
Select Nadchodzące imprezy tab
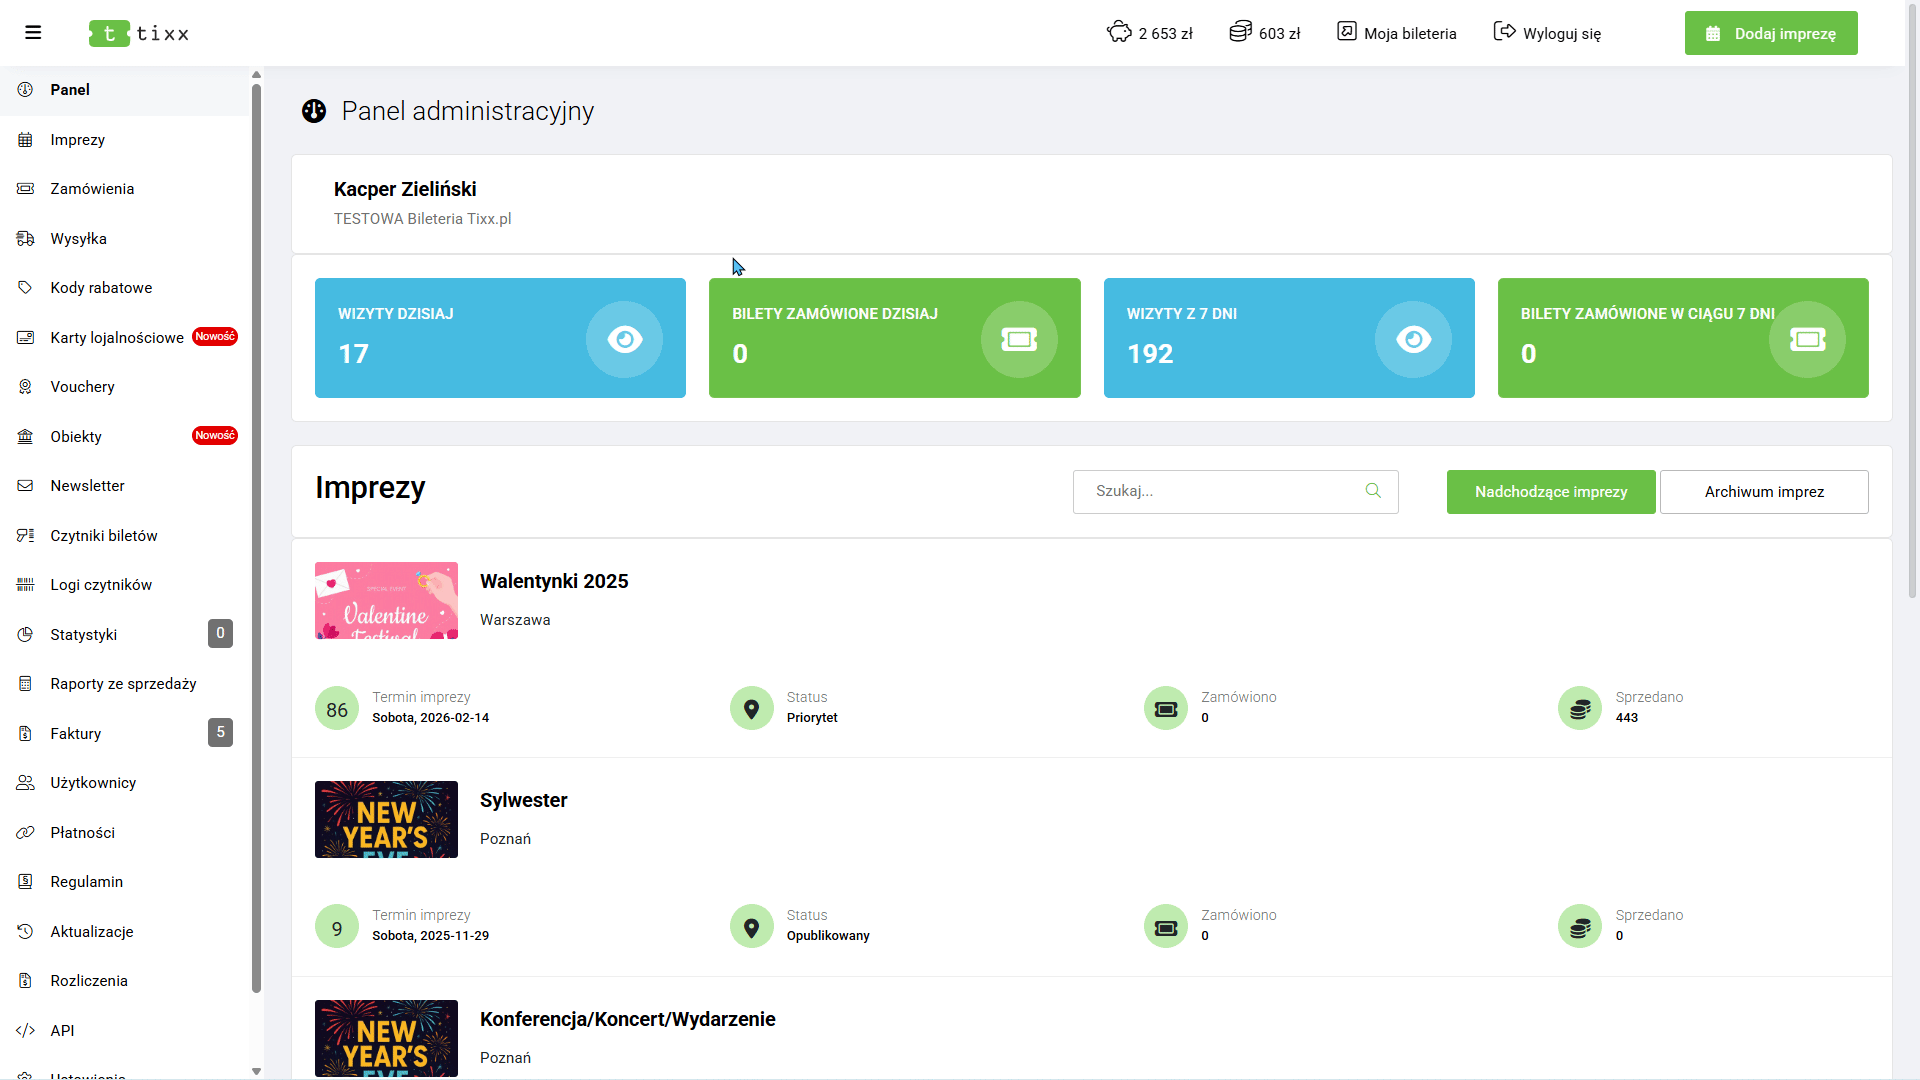(x=1550, y=492)
